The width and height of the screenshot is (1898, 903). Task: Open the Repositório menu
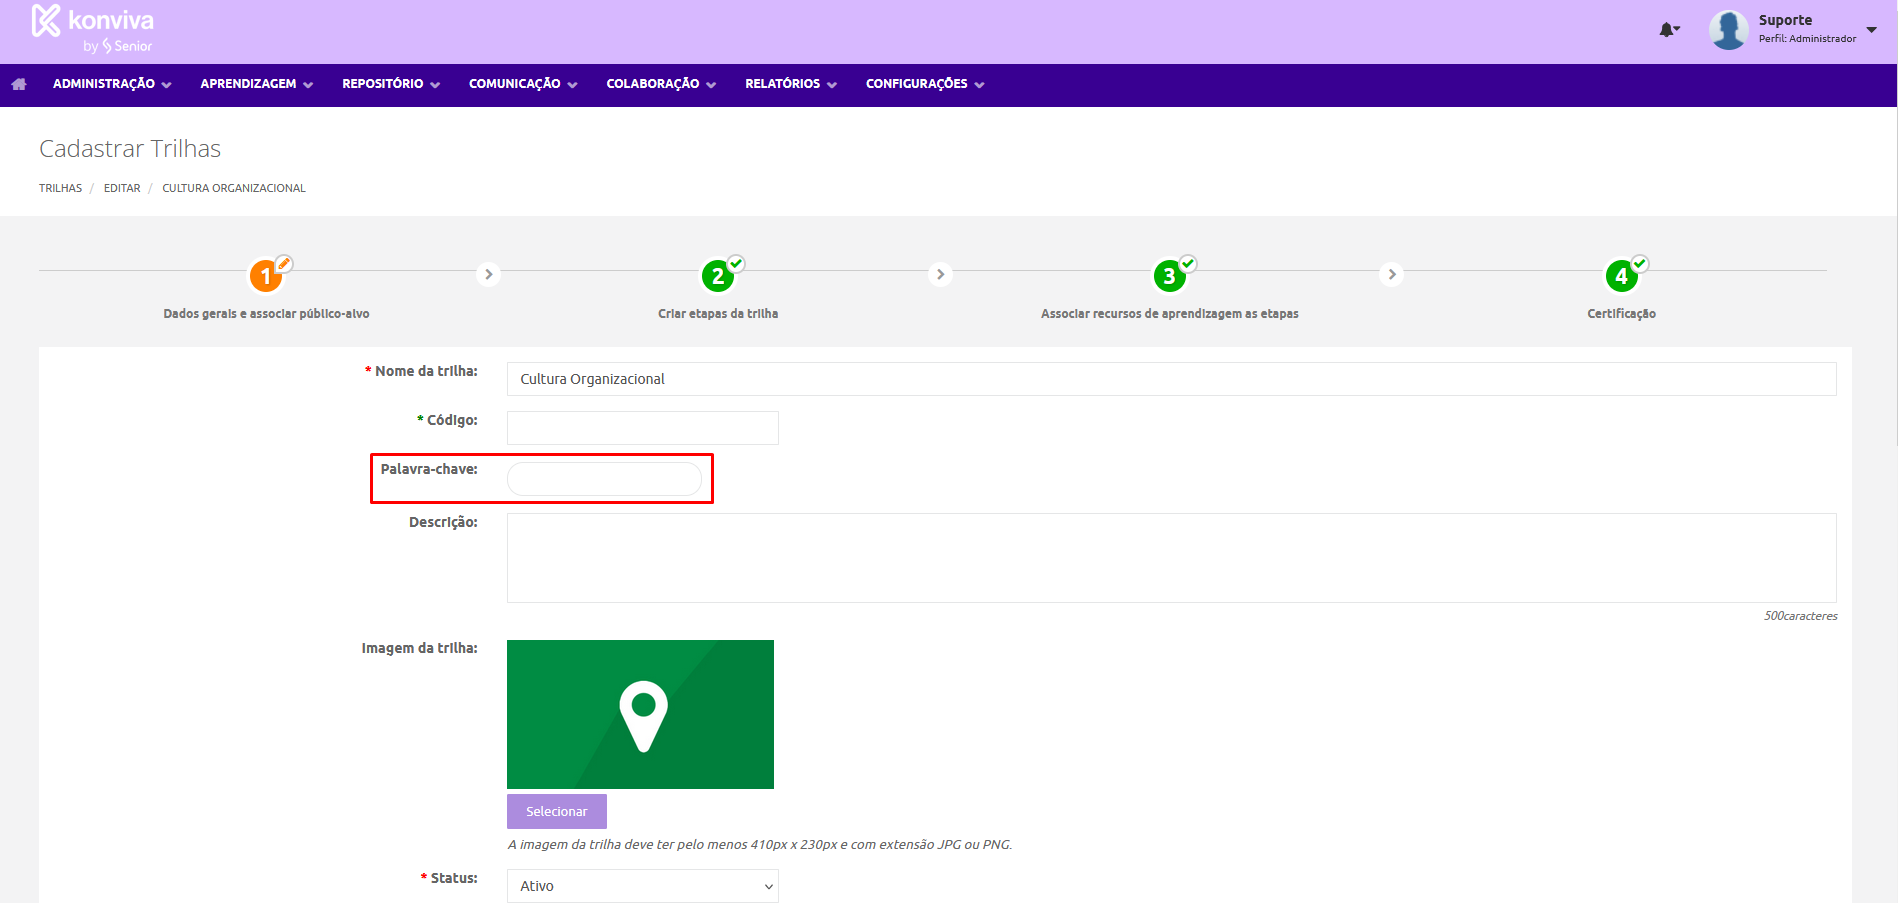point(391,84)
